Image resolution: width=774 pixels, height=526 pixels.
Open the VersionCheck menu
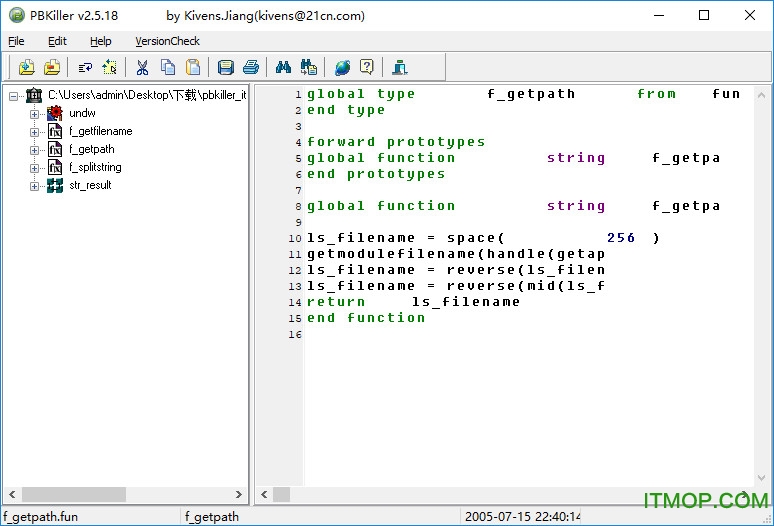(x=167, y=41)
